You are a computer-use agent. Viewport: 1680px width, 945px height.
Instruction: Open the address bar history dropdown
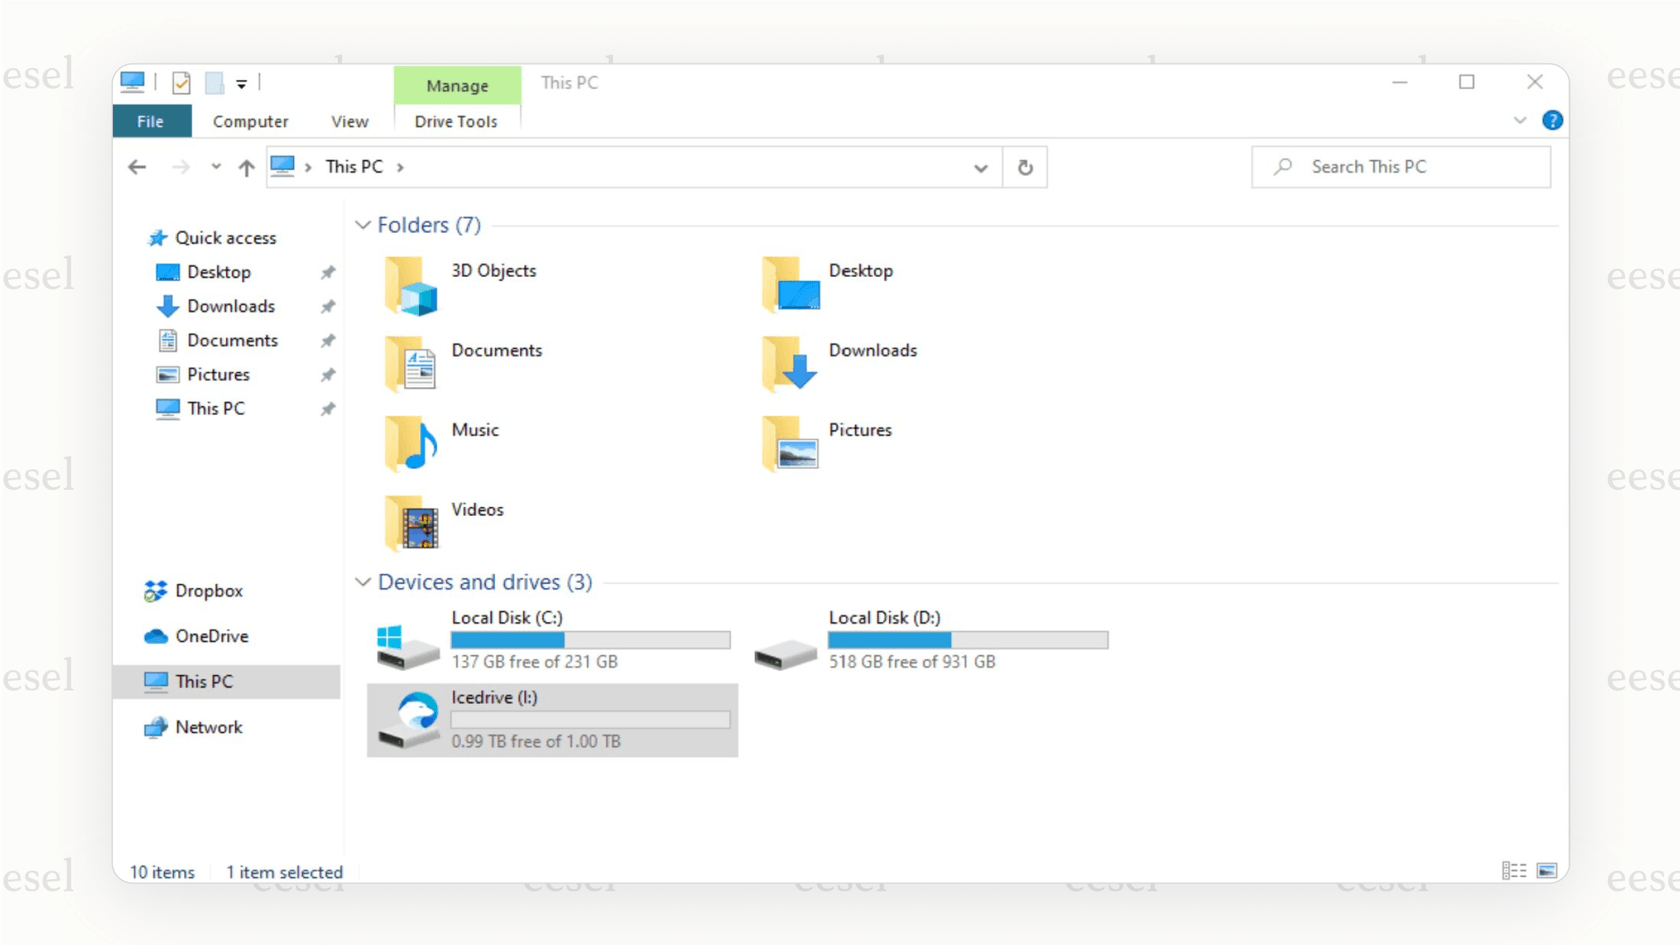click(981, 167)
